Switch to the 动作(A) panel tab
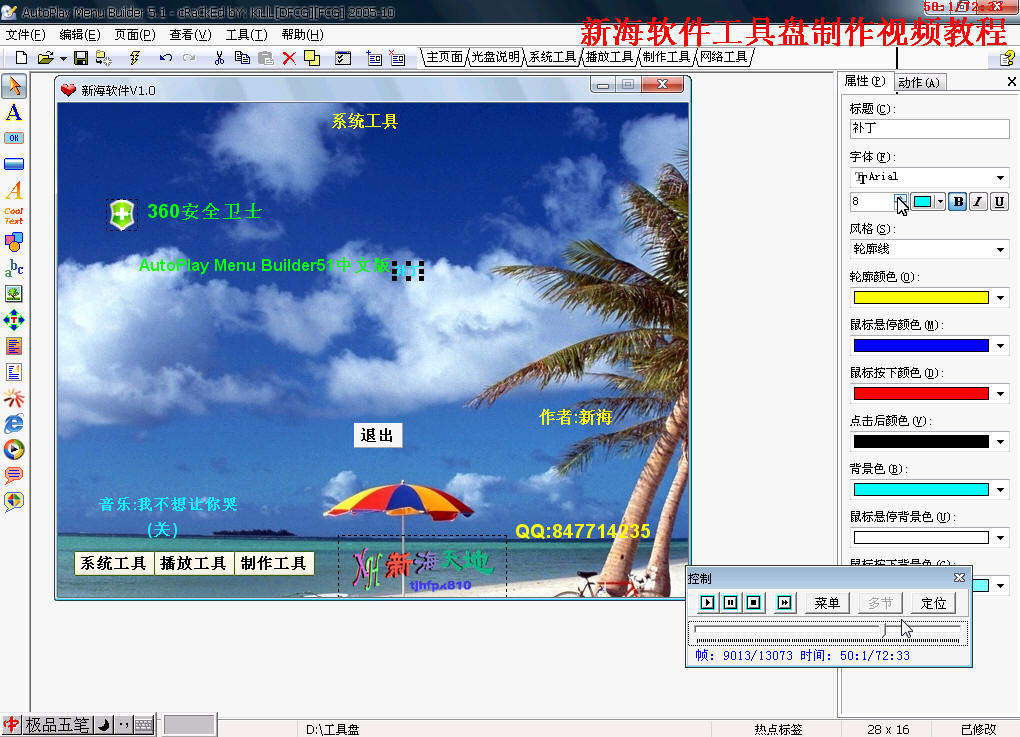The image size is (1020, 737). (919, 83)
